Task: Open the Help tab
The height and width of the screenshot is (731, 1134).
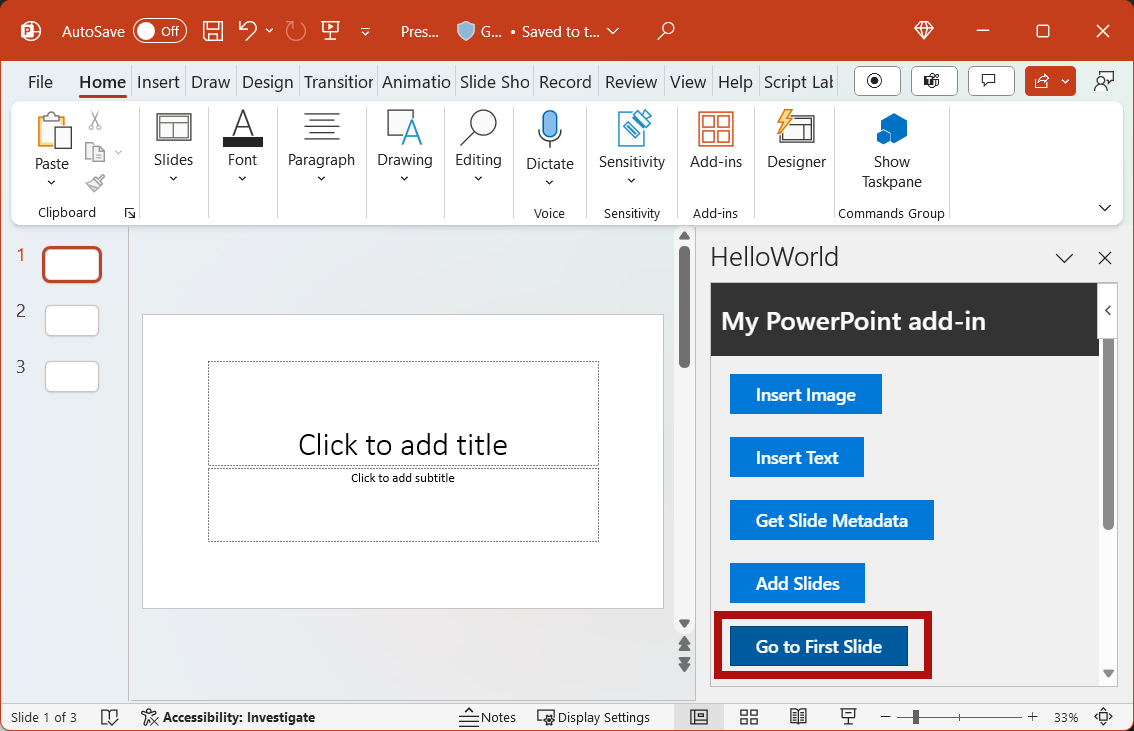Action: [735, 82]
